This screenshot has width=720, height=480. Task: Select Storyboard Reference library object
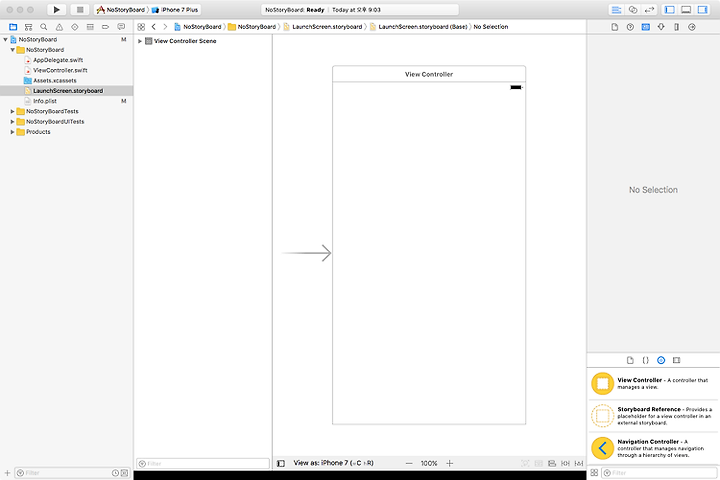pos(653,416)
